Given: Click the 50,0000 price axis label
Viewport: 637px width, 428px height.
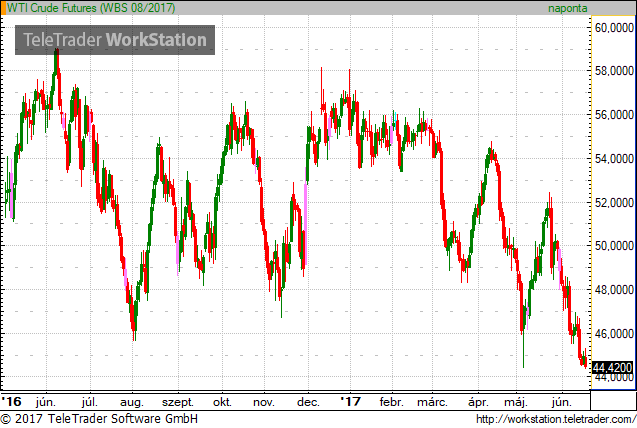Looking at the screenshot, I should tap(614, 246).
